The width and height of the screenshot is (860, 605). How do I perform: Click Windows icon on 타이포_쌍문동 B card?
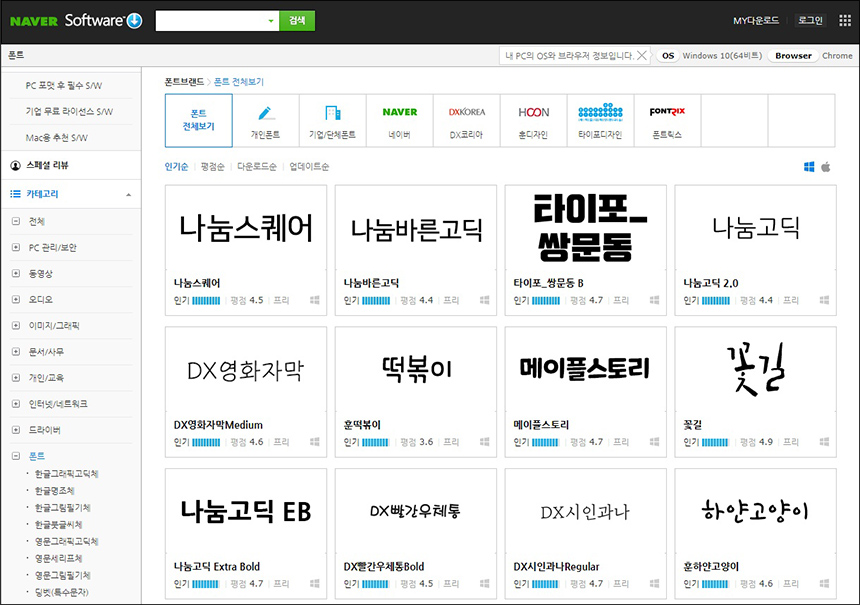(x=654, y=300)
